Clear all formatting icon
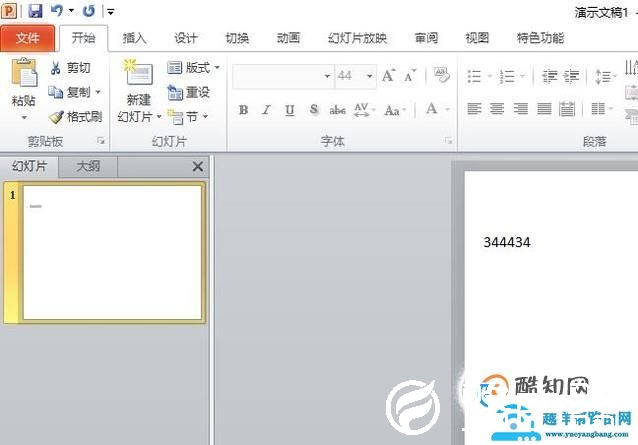The image size is (638, 445). (441, 75)
